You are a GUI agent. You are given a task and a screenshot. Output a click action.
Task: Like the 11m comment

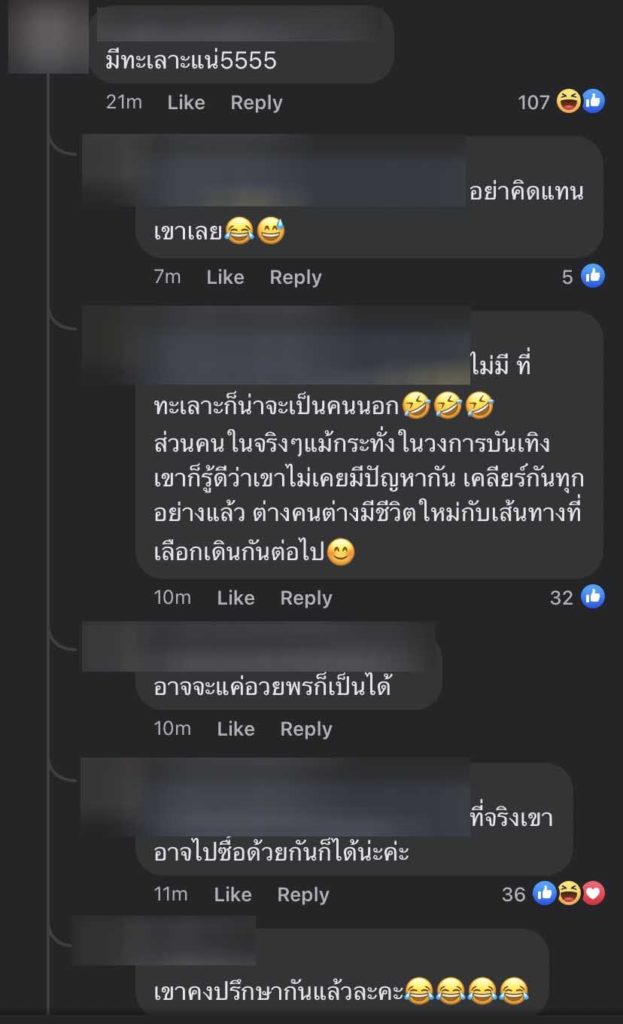pyautogui.click(x=232, y=895)
